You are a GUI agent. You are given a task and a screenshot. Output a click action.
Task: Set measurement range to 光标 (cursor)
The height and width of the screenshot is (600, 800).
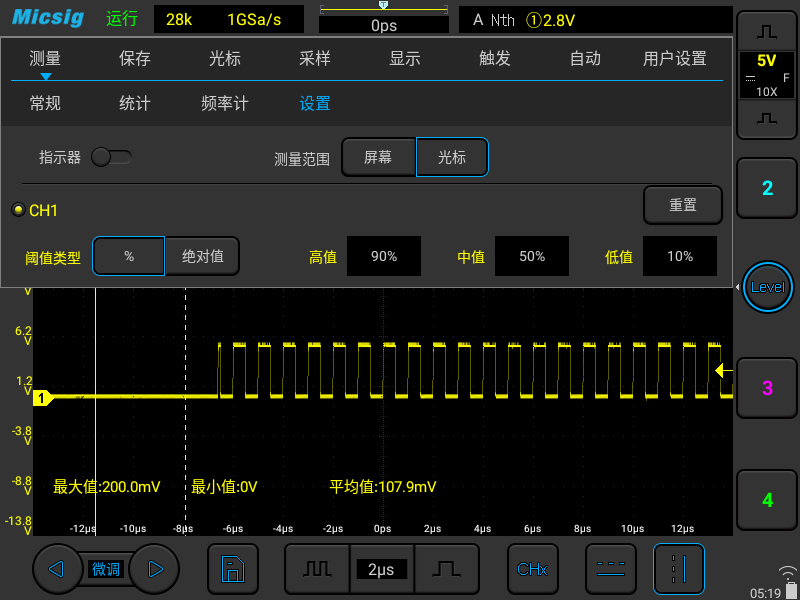pyautogui.click(x=452, y=157)
